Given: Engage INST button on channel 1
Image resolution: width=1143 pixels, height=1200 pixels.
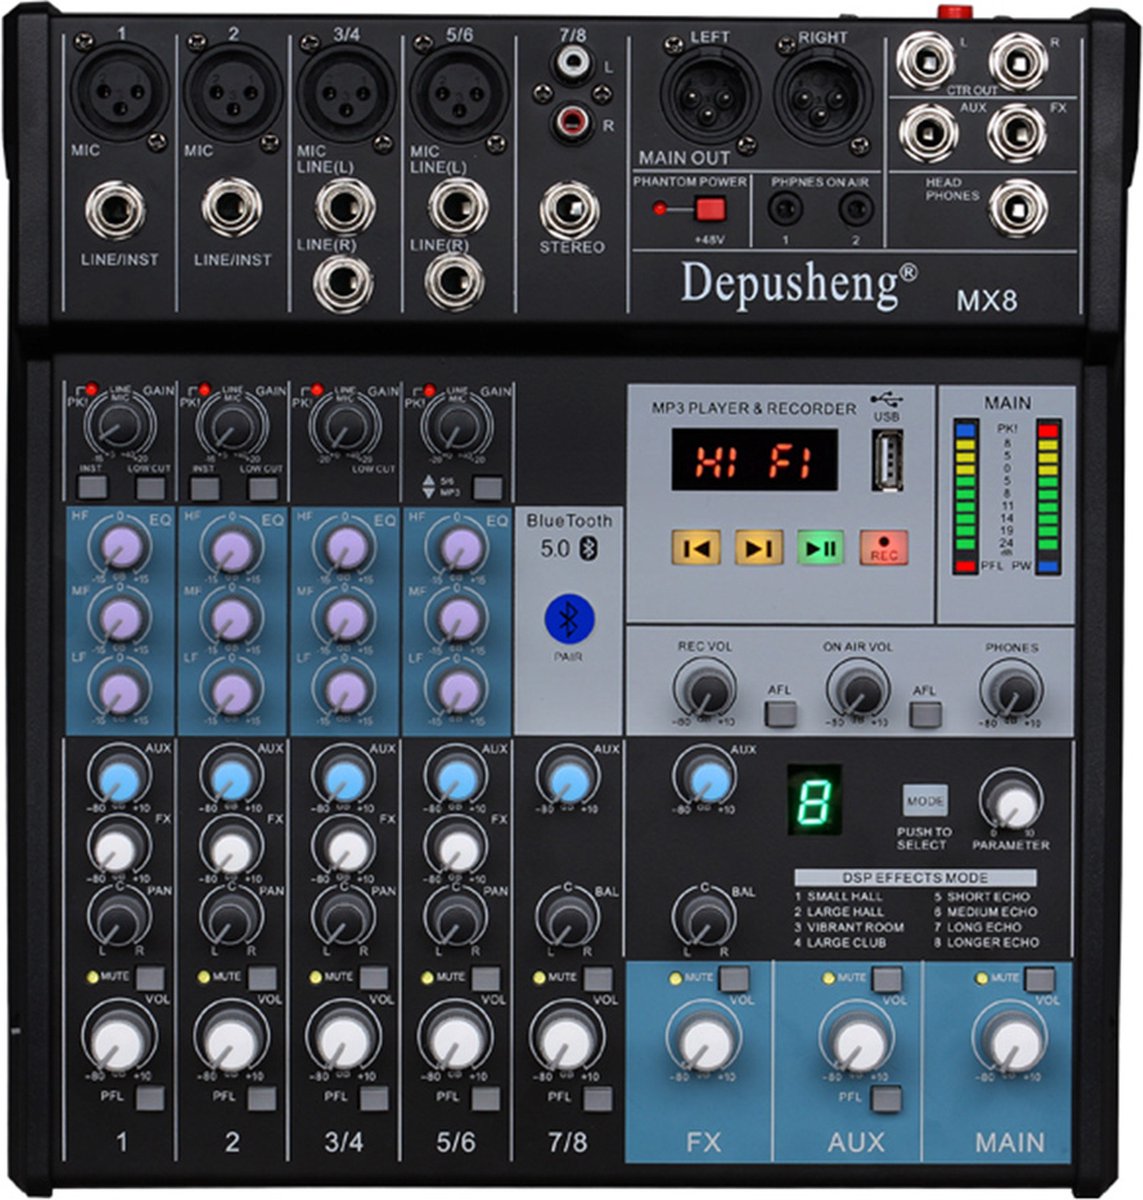Looking at the screenshot, I should [x=92, y=488].
